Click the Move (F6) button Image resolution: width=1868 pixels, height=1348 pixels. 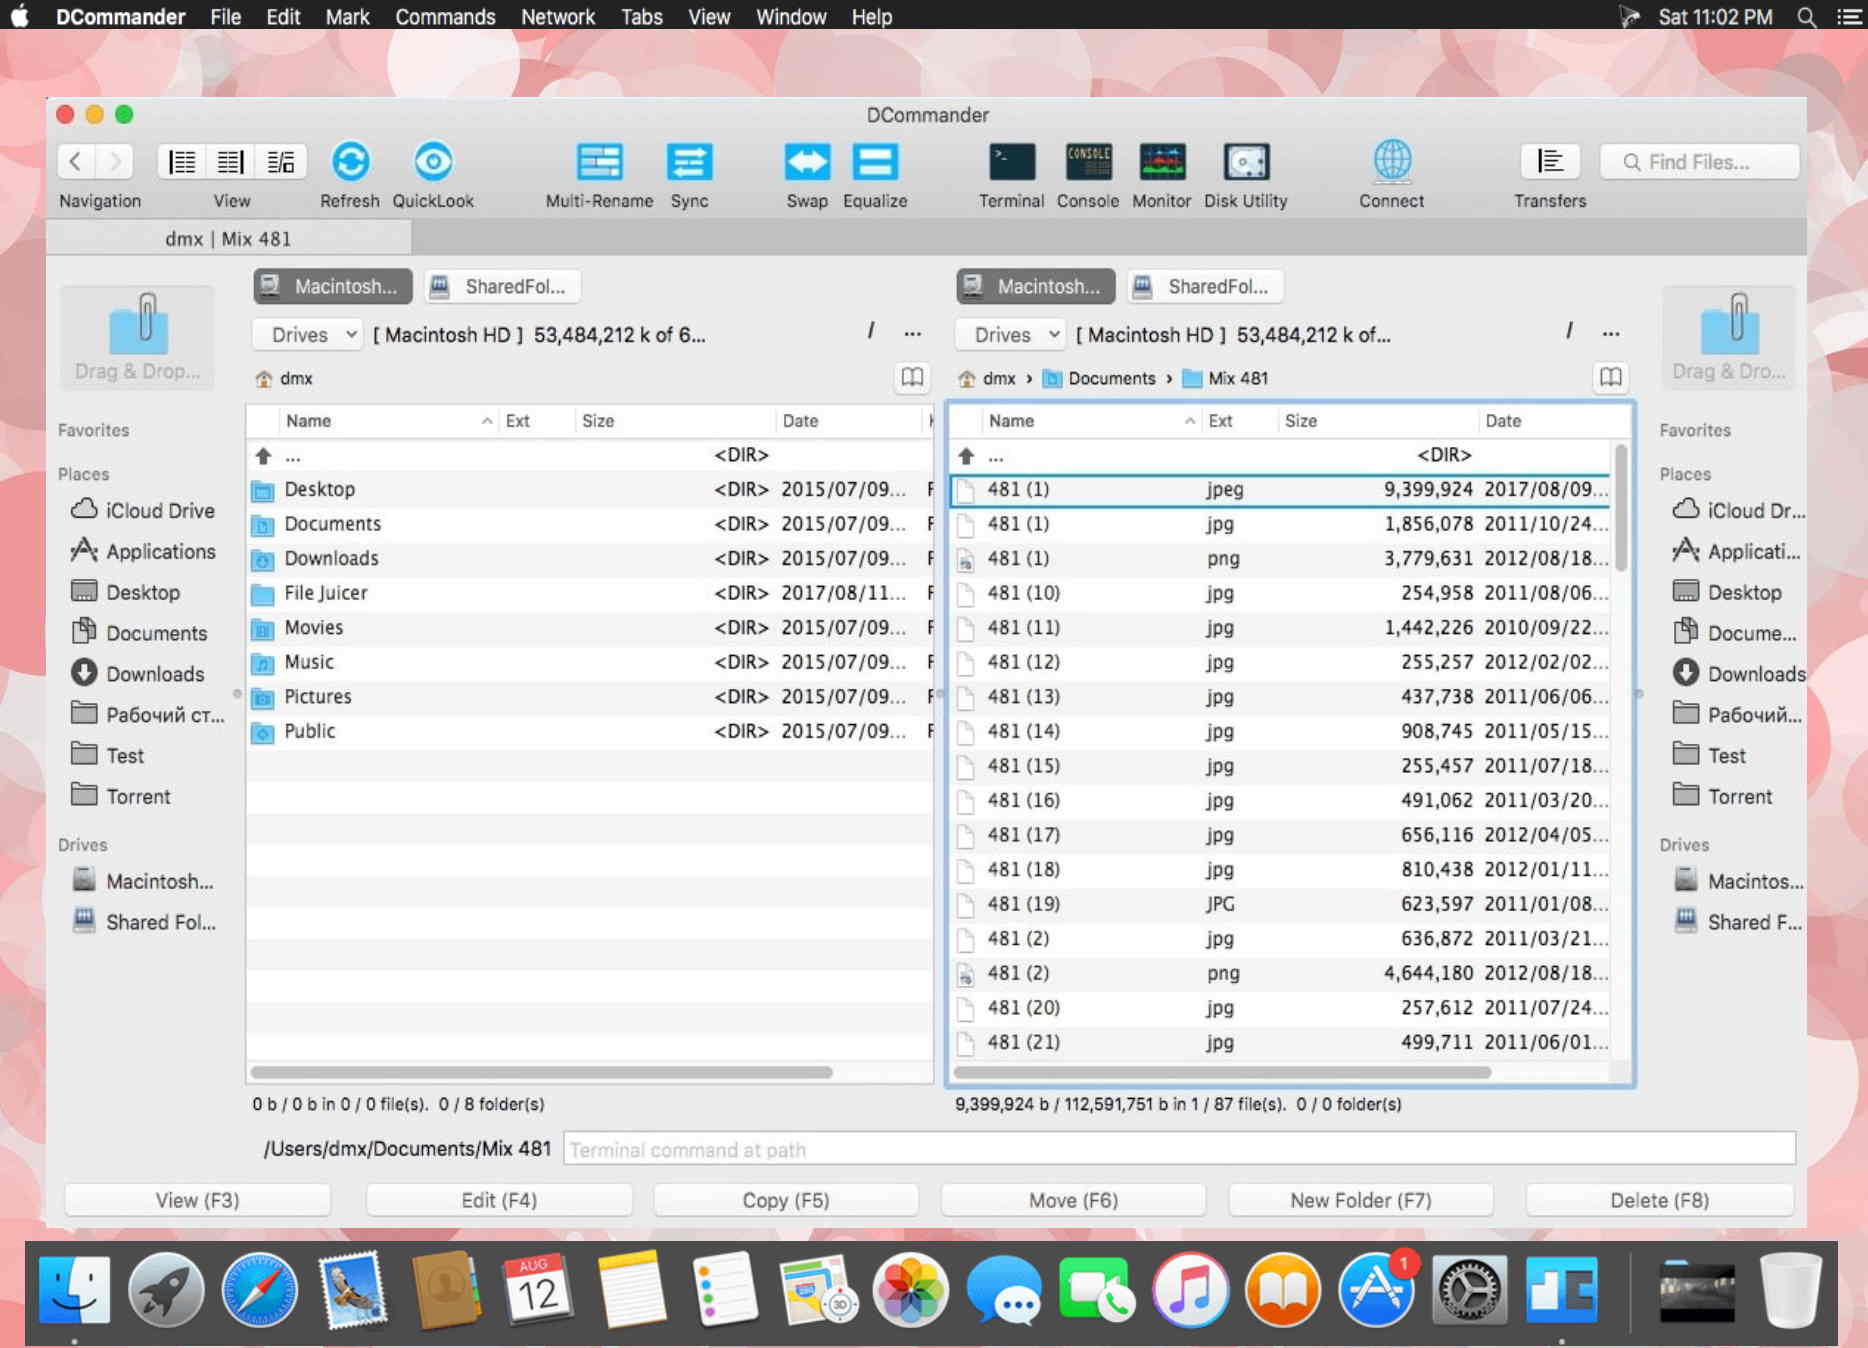point(1073,1200)
